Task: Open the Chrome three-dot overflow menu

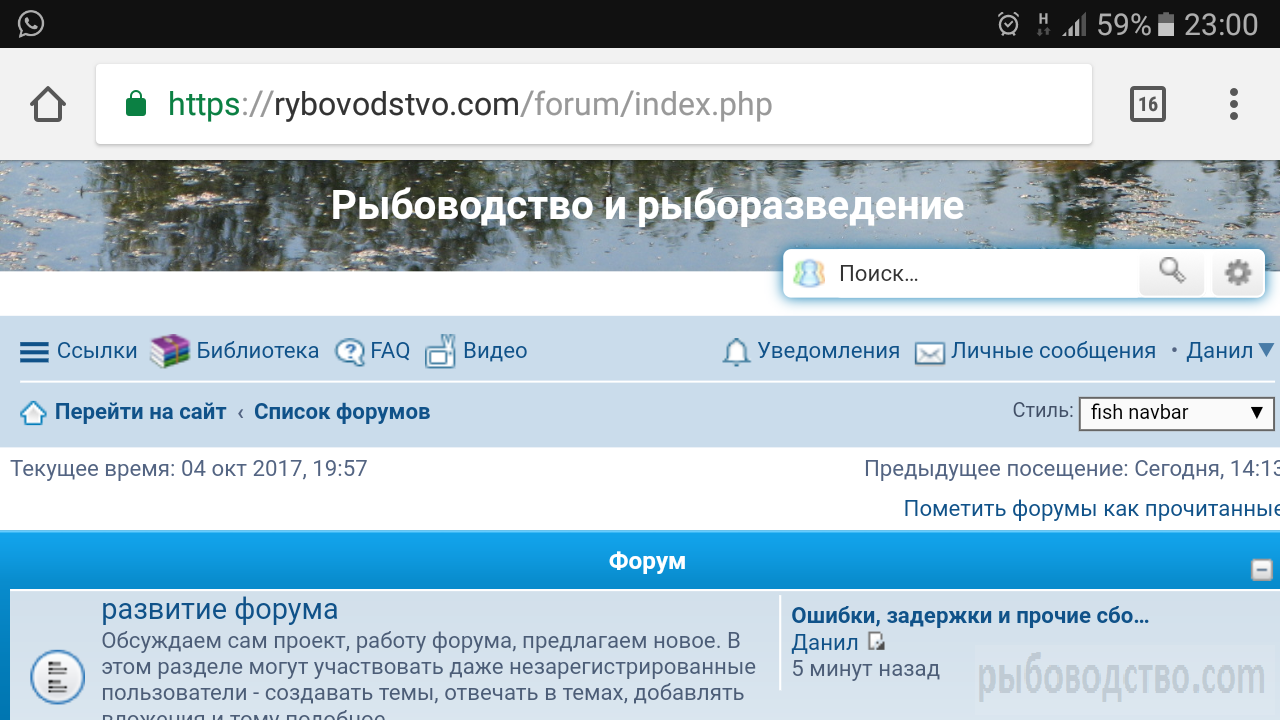Action: [1233, 104]
